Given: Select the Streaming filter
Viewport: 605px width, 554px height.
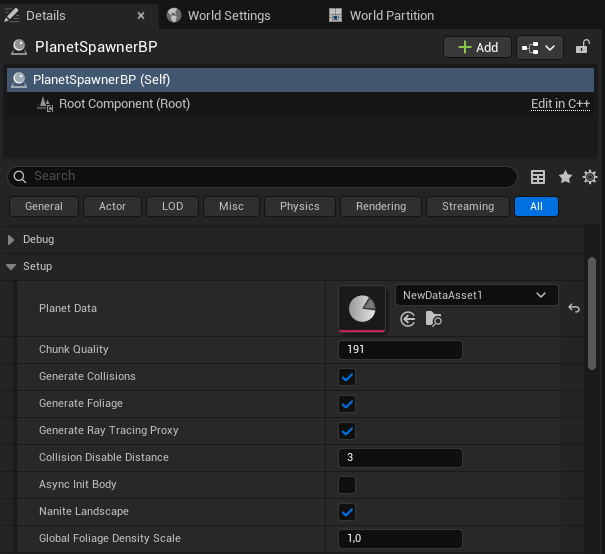Looking at the screenshot, I should pyautogui.click(x=468, y=206).
